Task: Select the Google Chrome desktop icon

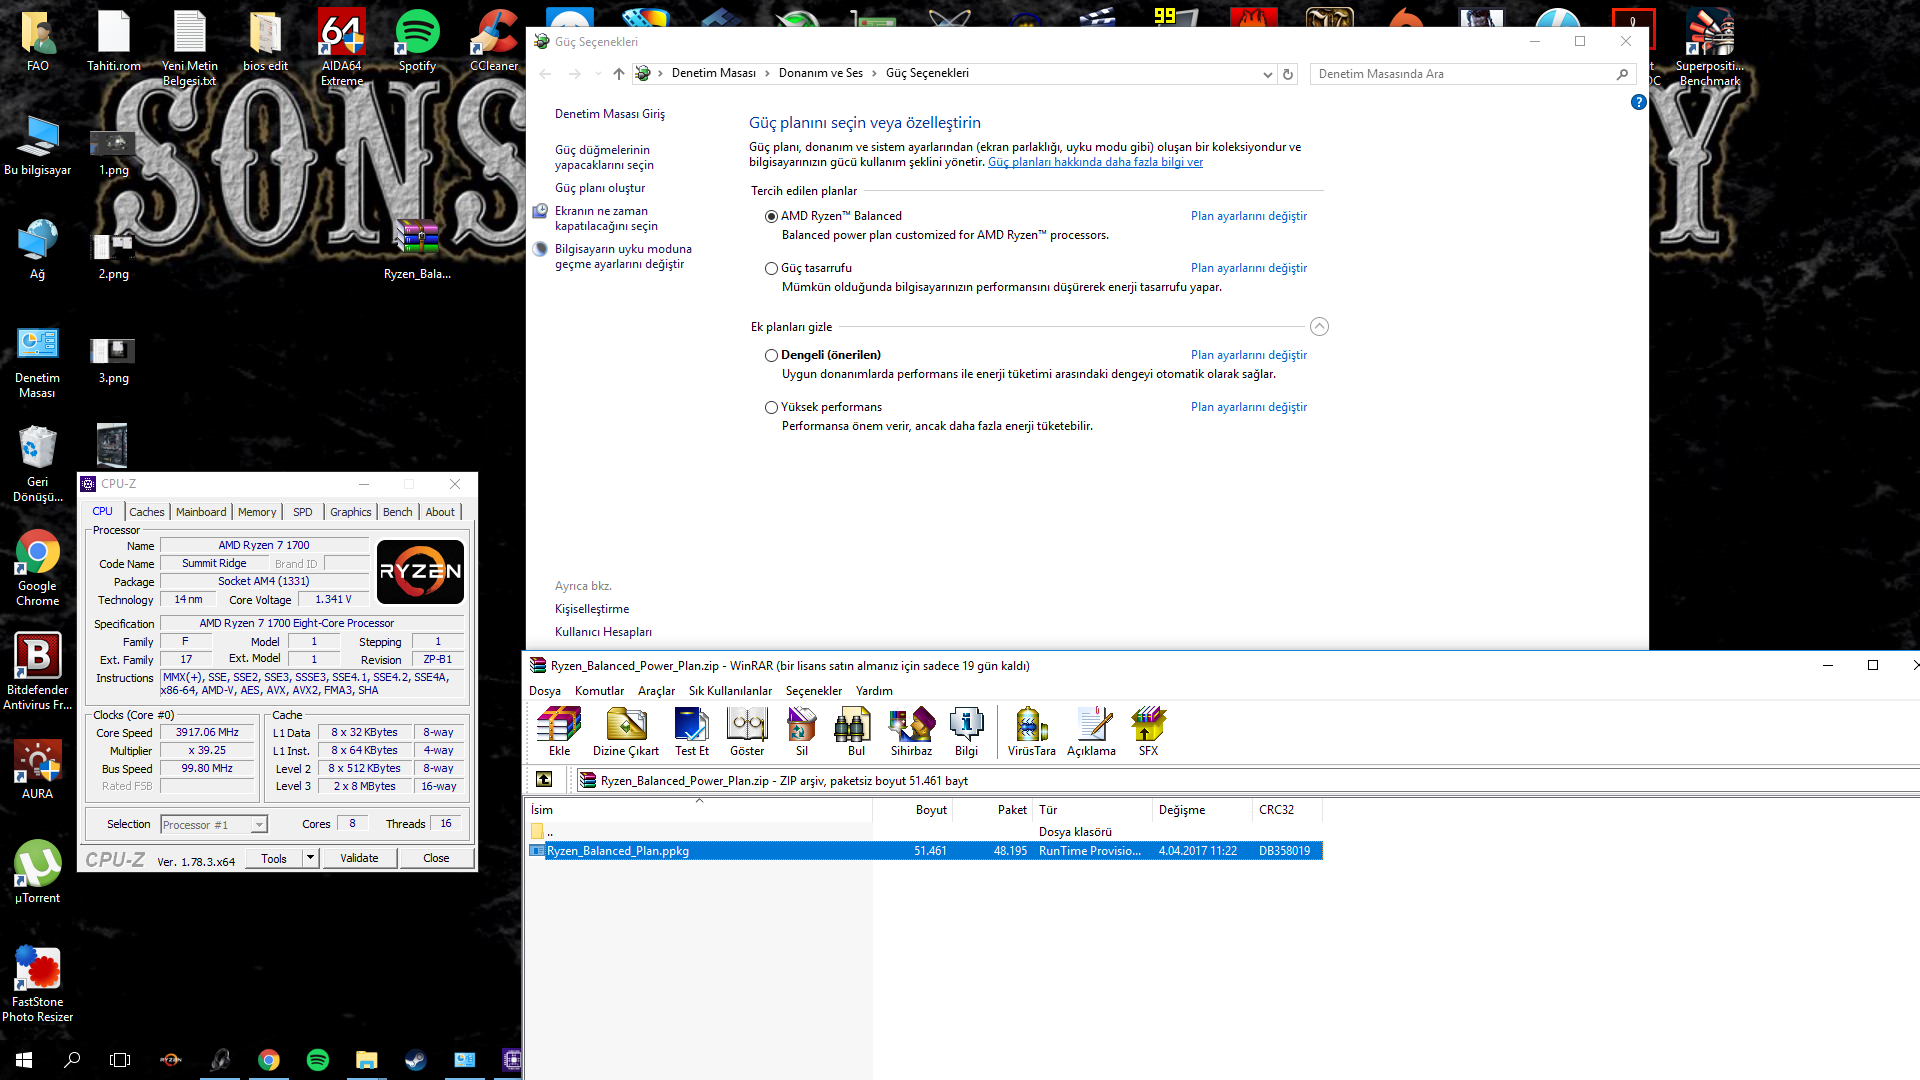Action: pos(38,568)
